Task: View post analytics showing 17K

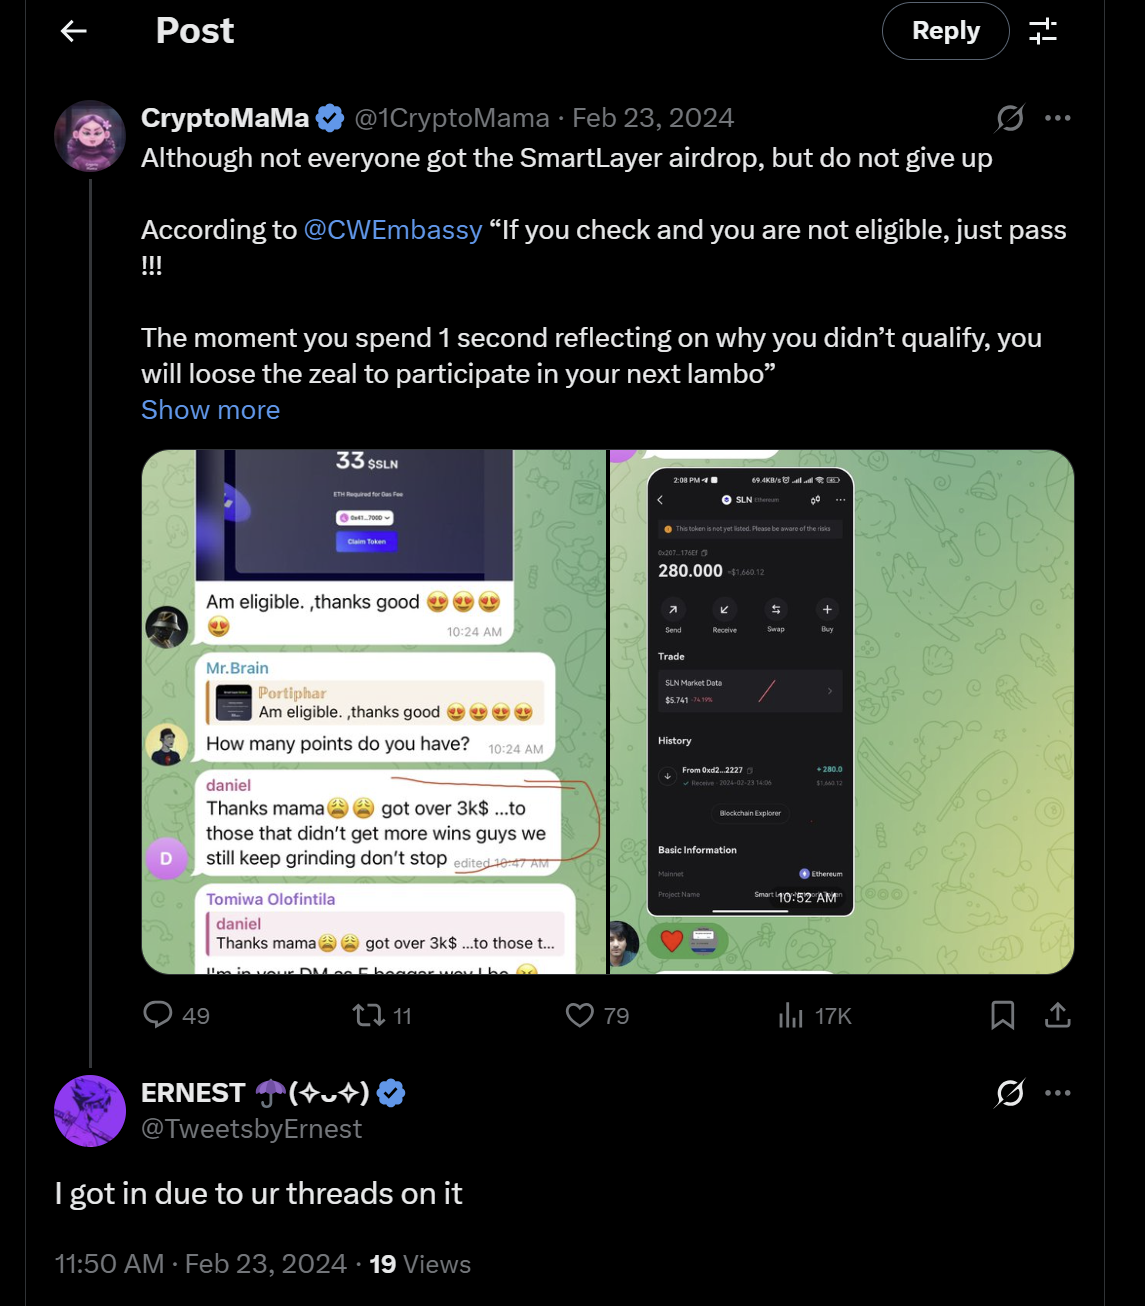Action: pos(791,1015)
